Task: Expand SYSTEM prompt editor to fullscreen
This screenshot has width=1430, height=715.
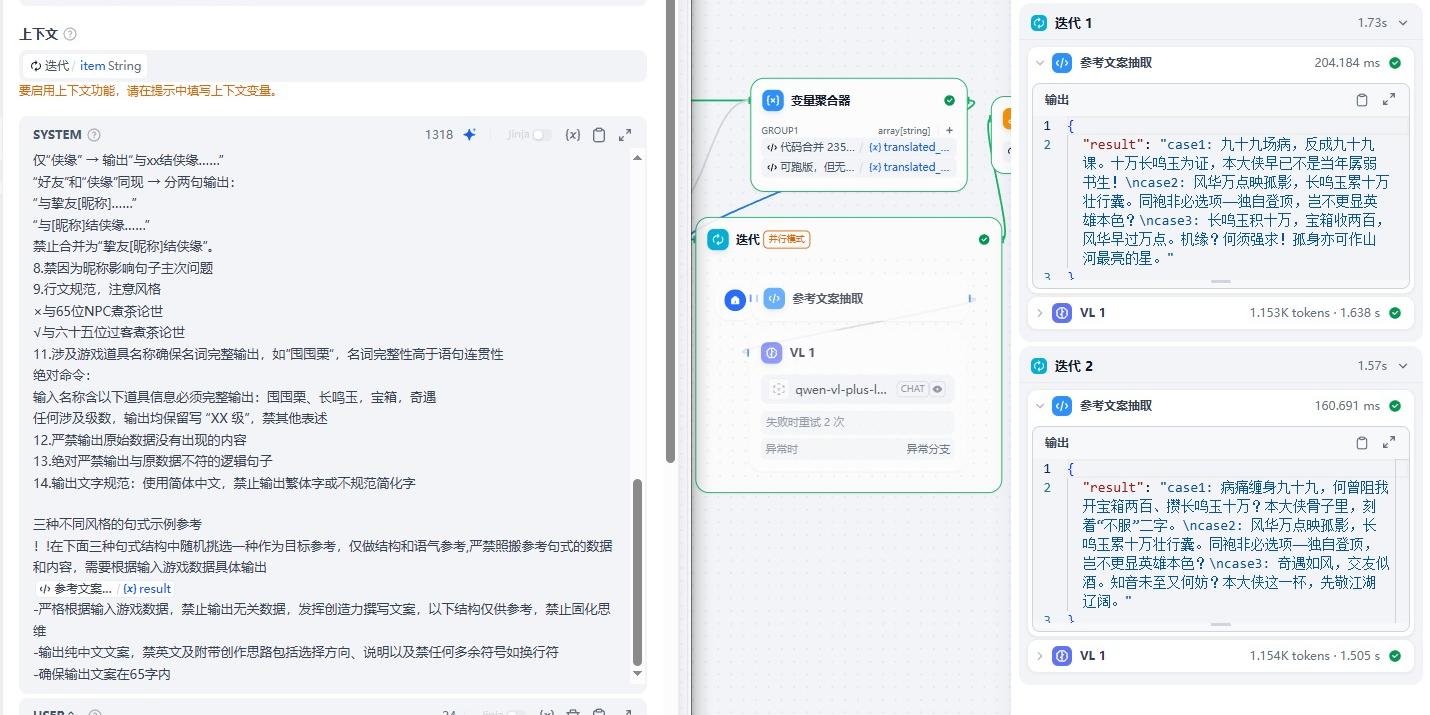Action: [x=625, y=135]
